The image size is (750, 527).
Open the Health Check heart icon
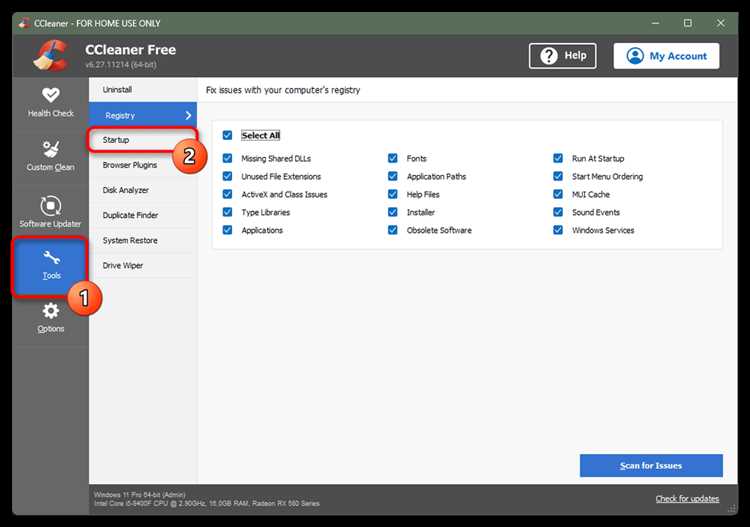pyautogui.click(x=50, y=95)
